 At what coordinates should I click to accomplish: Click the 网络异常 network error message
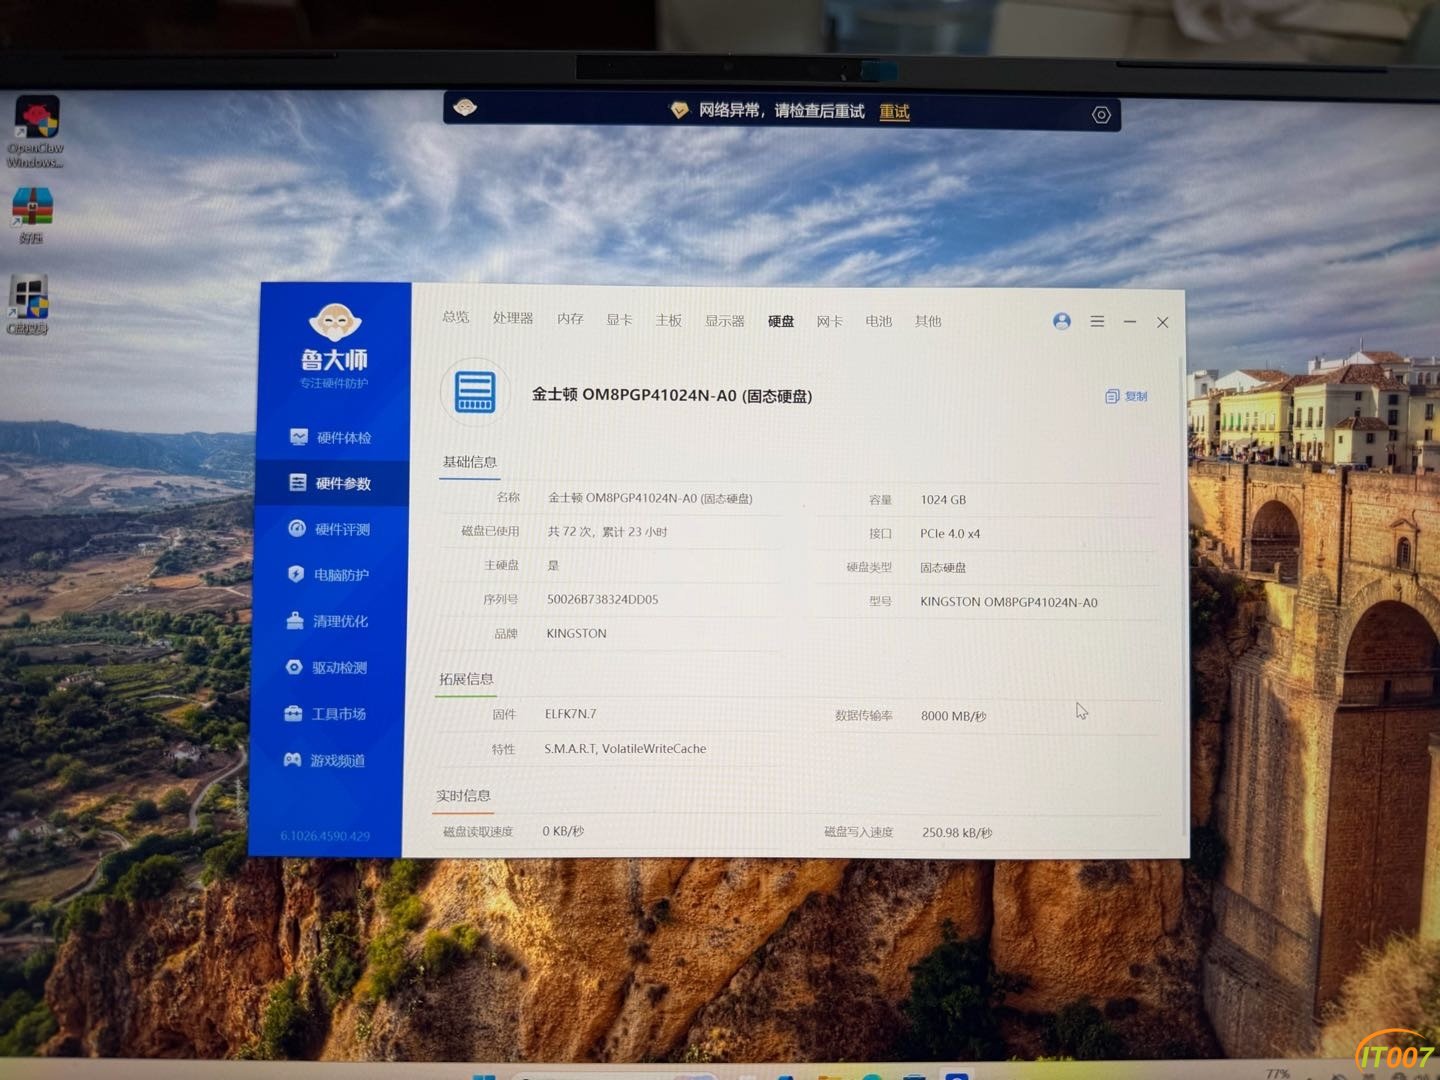tap(781, 111)
